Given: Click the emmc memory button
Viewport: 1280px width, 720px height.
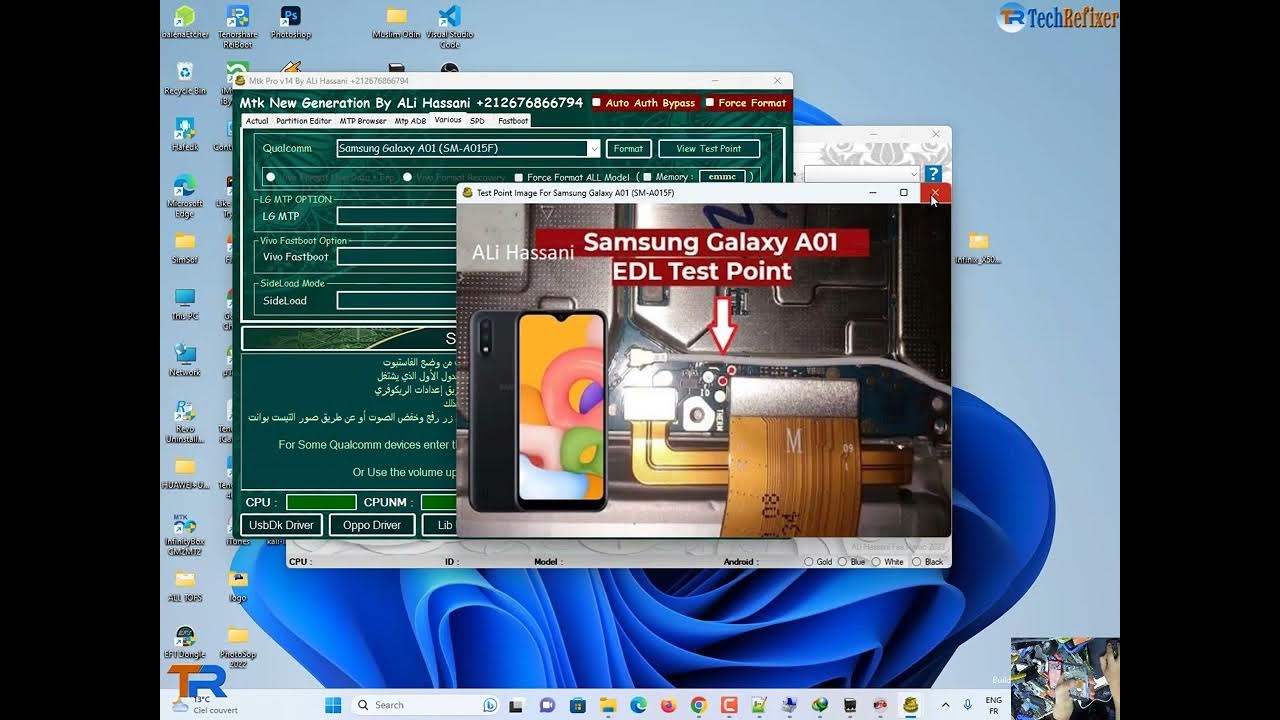Looking at the screenshot, I should click(722, 177).
